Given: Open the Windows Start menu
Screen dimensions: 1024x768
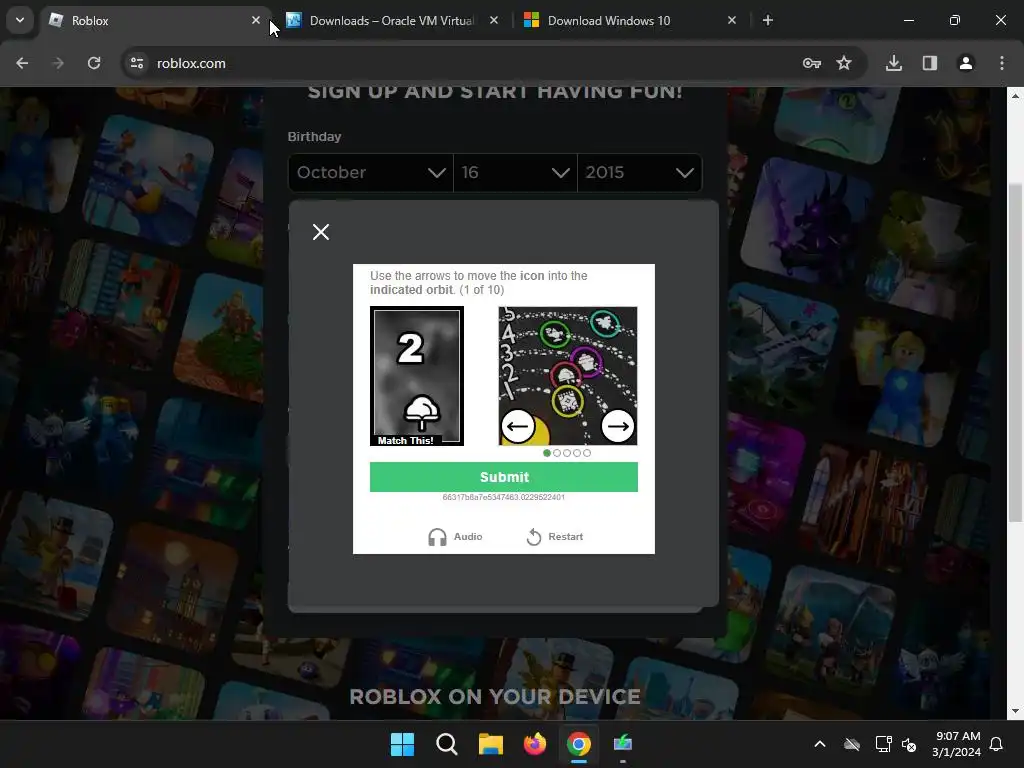Looking at the screenshot, I should click(x=402, y=744).
